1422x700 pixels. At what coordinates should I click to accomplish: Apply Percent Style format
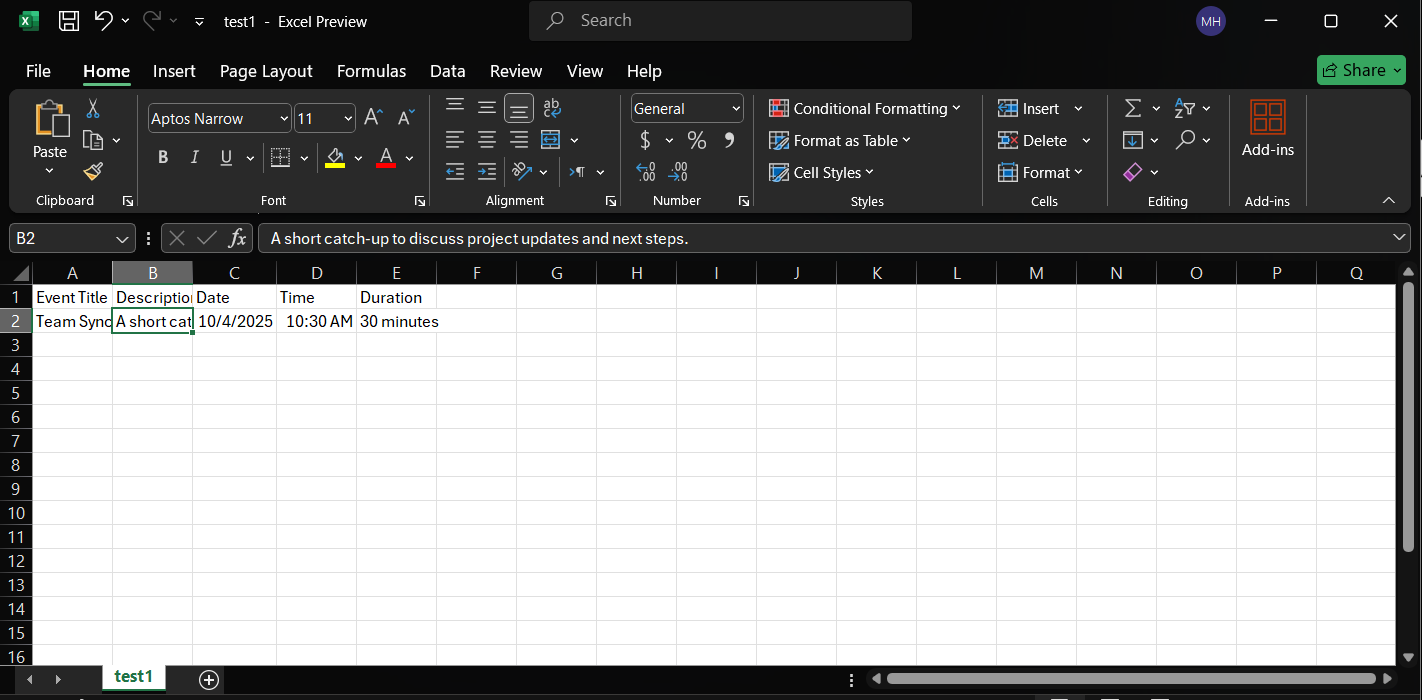[697, 140]
